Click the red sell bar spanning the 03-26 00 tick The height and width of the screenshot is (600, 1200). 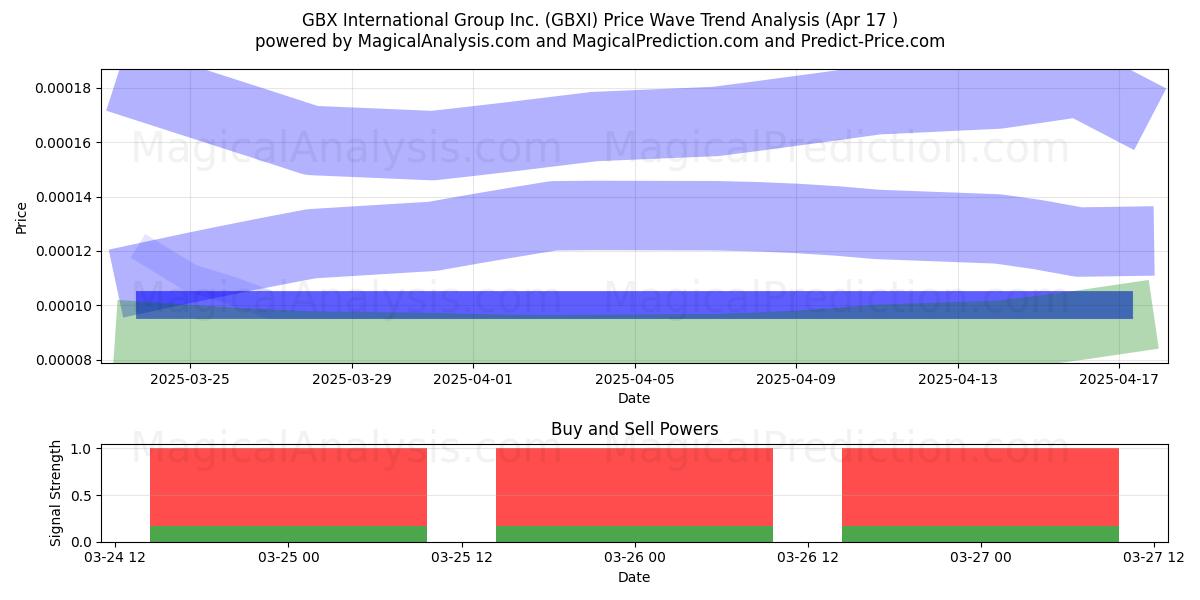pos(635,487)
